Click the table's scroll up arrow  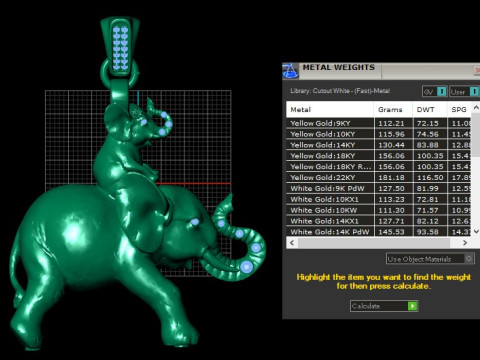(x=476, y=108)
